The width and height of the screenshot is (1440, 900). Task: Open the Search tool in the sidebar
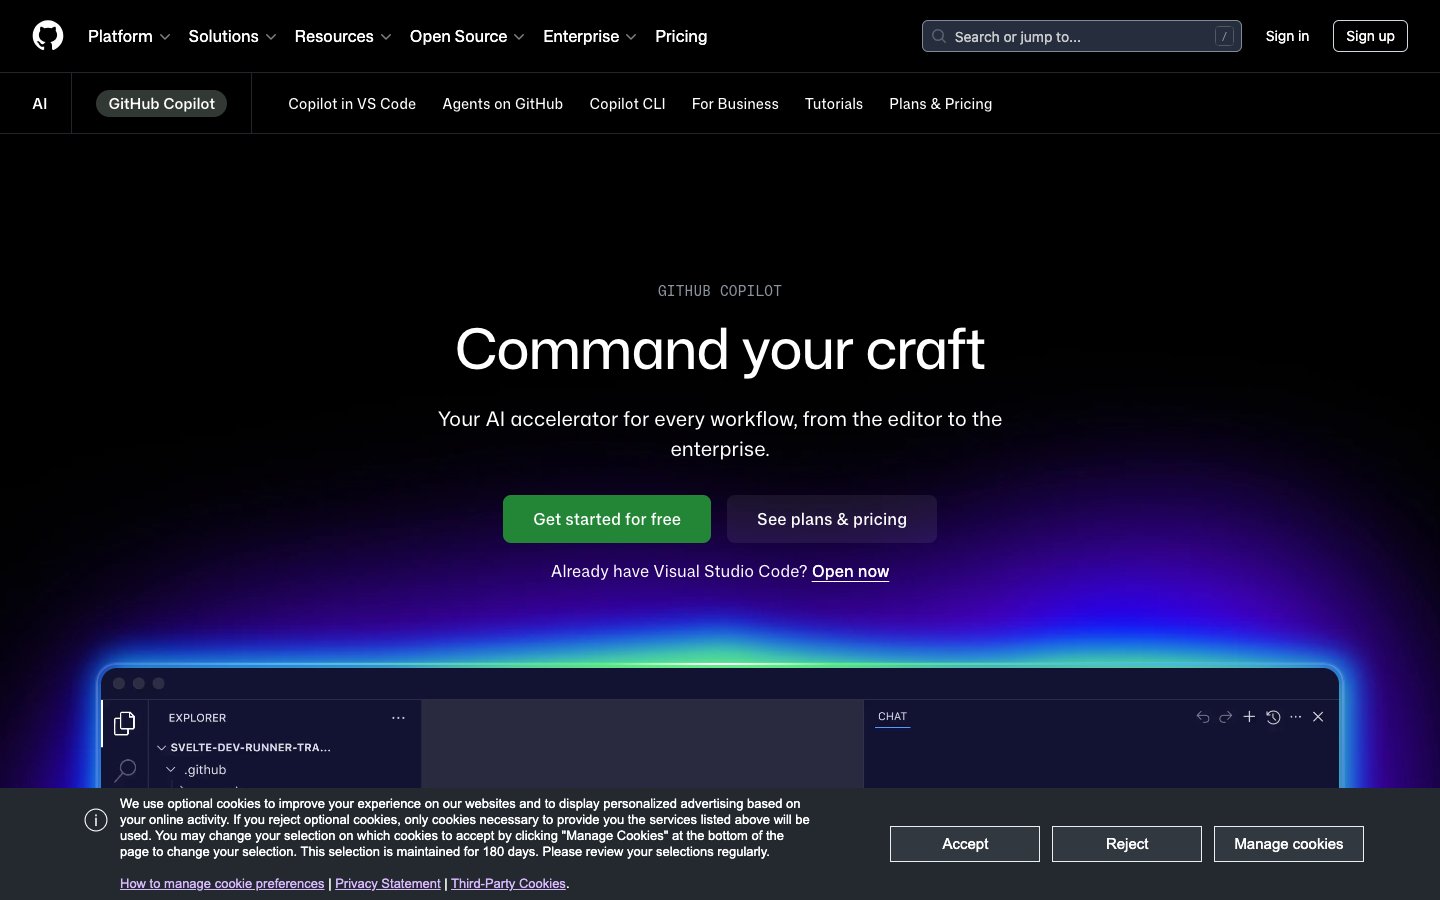point(125,770)
